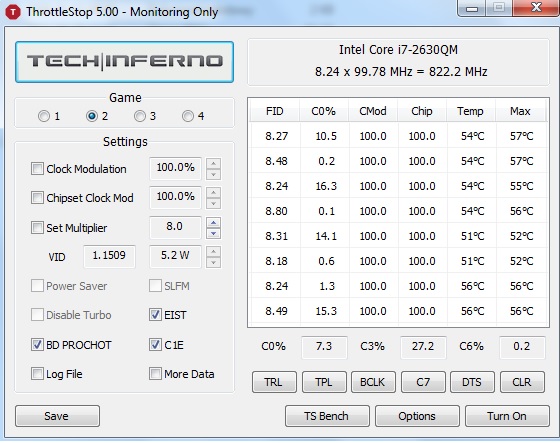
Task: Enable the Log File checkbox
Action: pyautogui.click(x=37, y=374)
